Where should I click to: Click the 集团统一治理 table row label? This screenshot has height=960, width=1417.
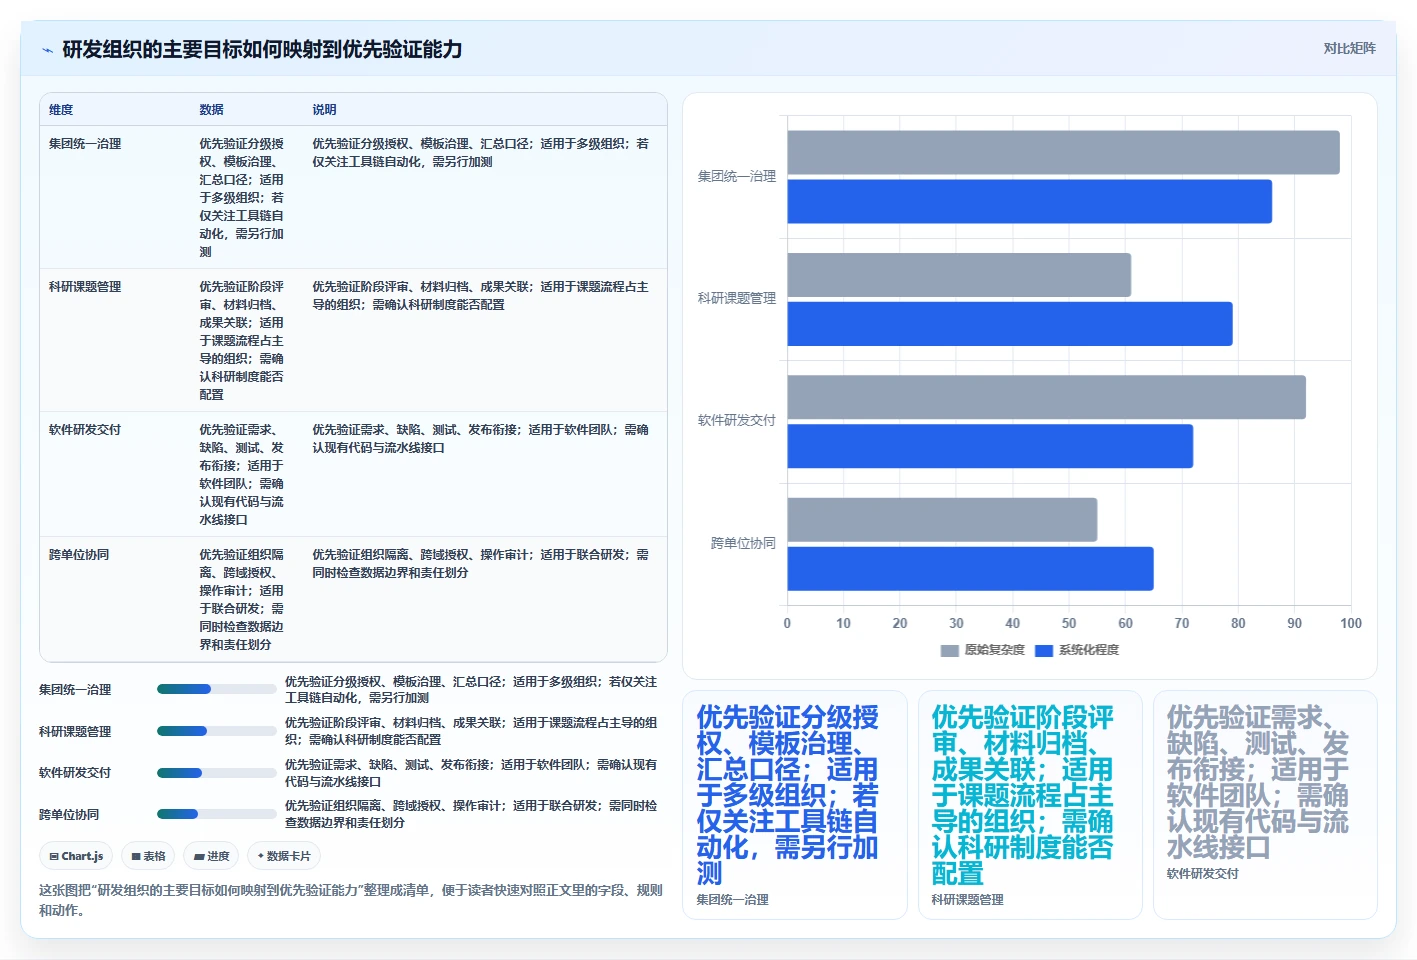[85, 144]
